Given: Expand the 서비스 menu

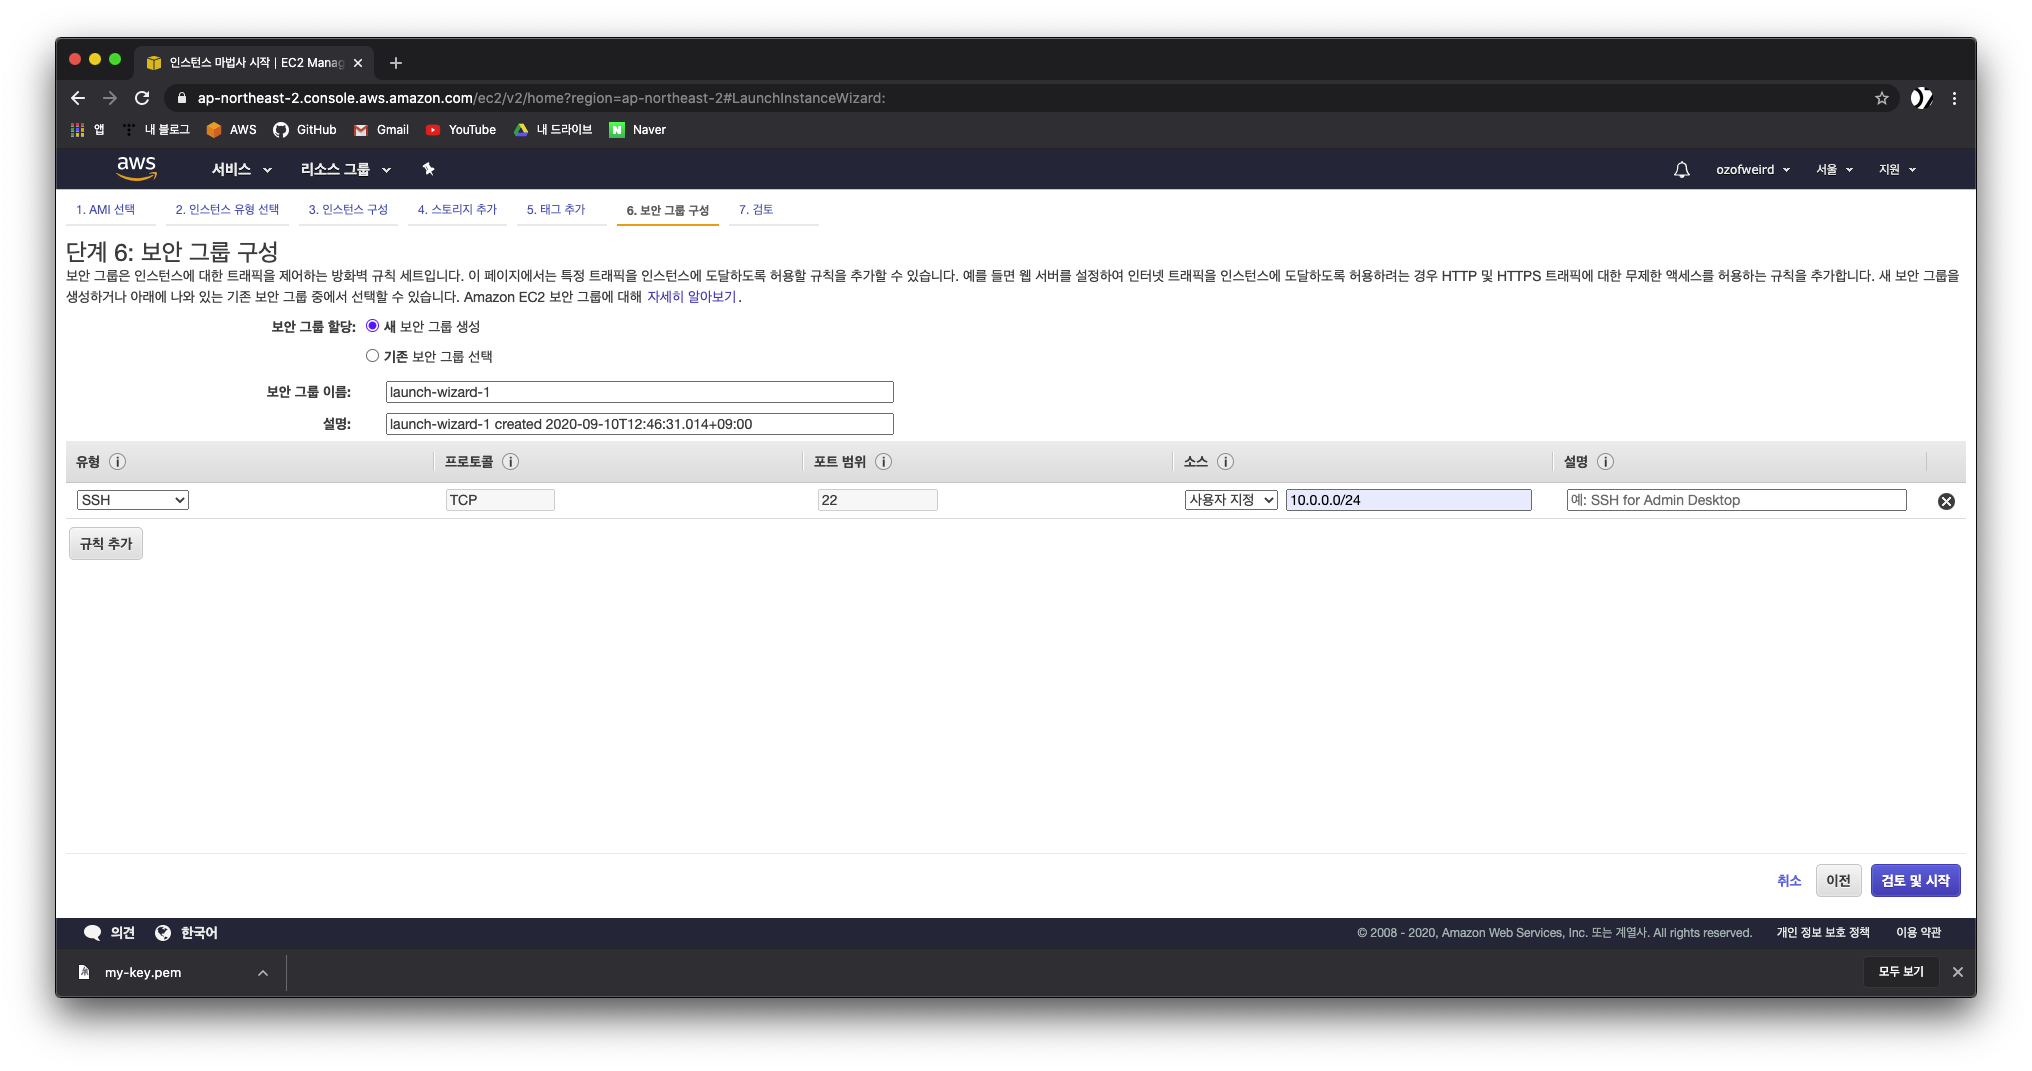Looking at the screenshot, I should (241, 170).
